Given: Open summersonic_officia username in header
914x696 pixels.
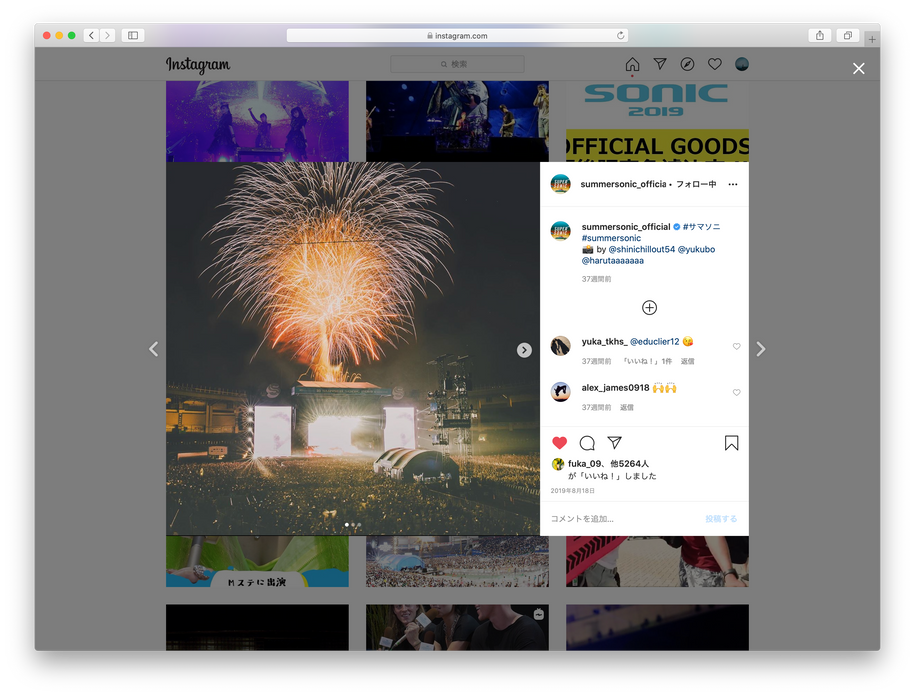Looking at the screenshot, I should click(x=623, y=184).
